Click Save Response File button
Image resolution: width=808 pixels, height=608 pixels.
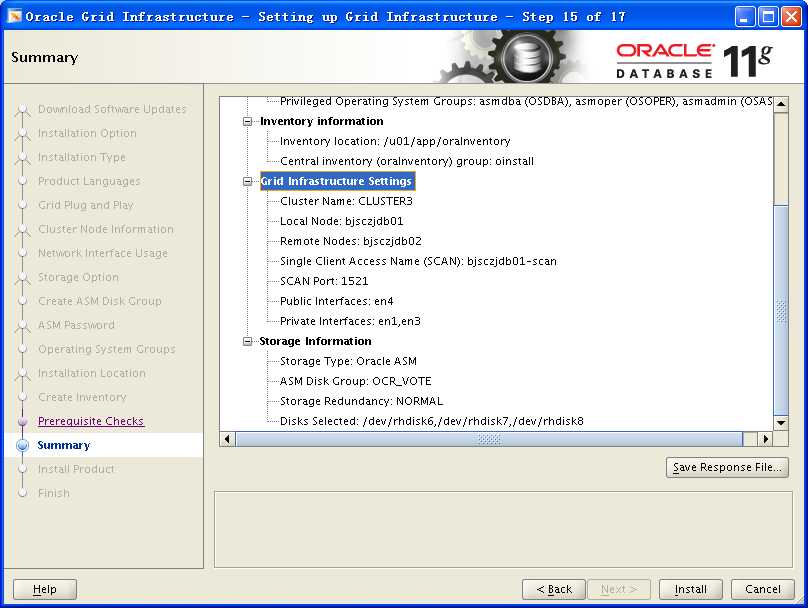727,467
